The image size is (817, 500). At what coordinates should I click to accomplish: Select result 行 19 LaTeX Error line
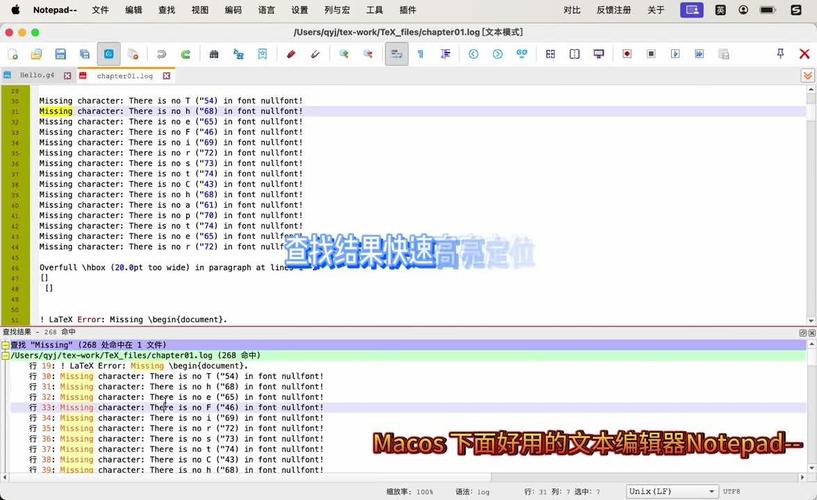click(139, 366)
